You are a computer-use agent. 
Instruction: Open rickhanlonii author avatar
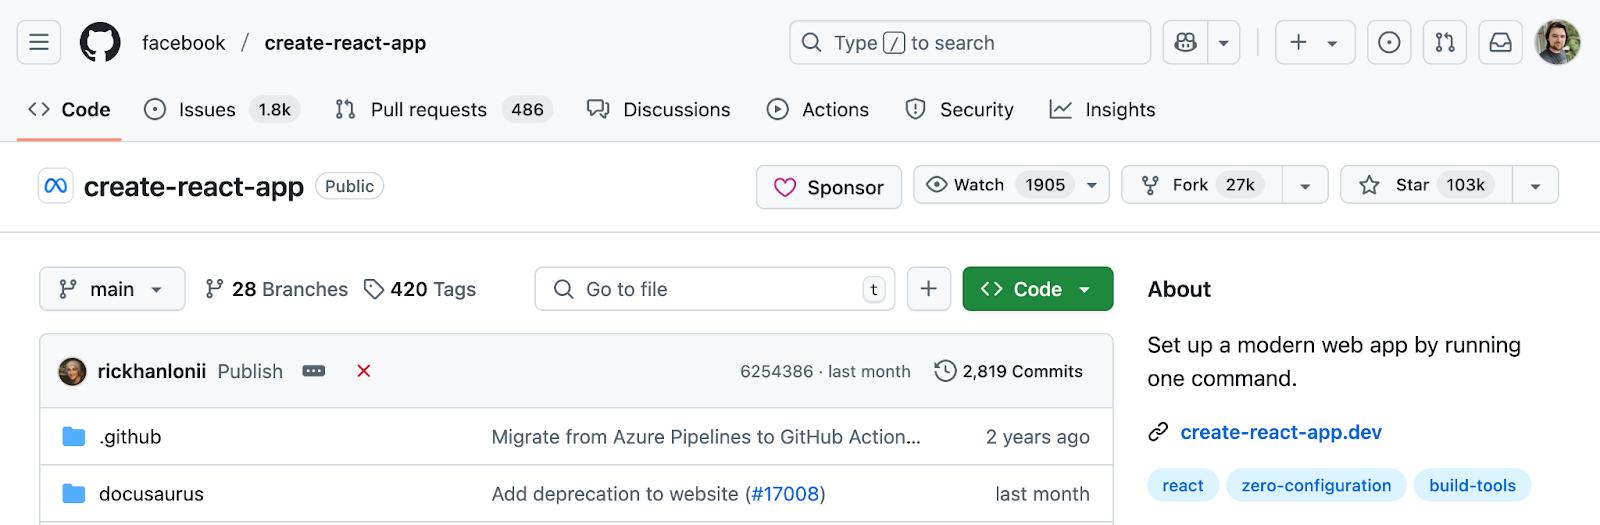[72, 371]
